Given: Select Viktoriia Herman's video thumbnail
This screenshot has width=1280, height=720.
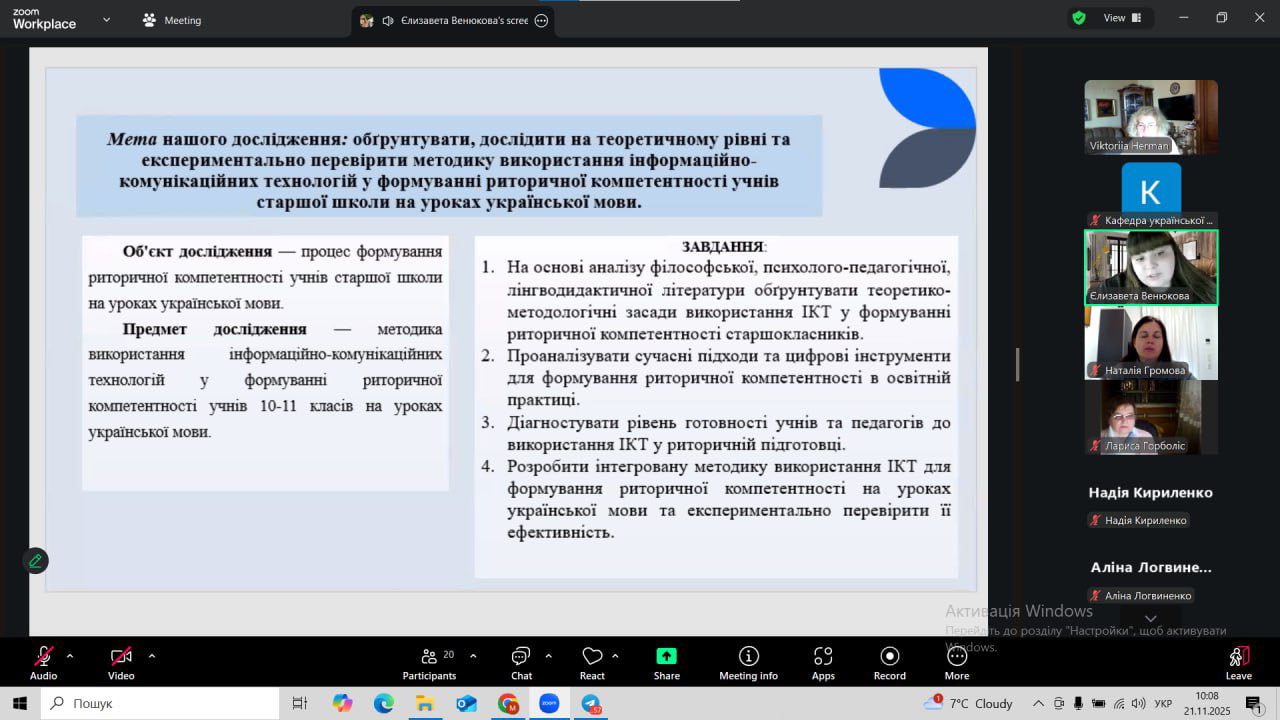Looking at the screenshot, I should click(1151, 117).
